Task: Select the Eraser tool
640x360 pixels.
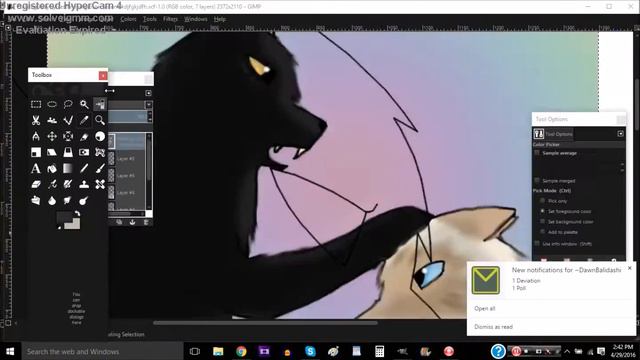Action: click(36, 184)
